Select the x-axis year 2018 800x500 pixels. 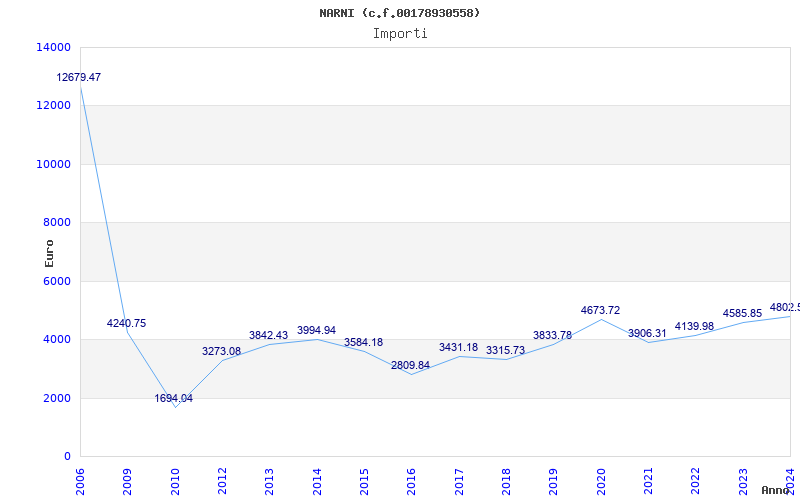(x=506, y=482)
